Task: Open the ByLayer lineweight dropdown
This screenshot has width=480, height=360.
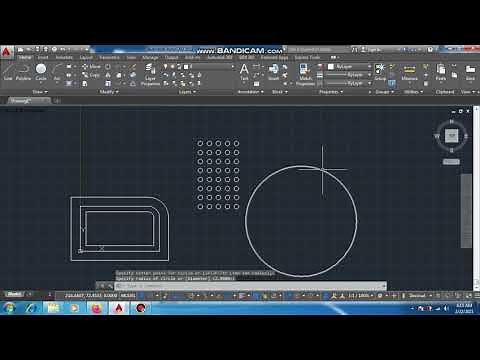Action: 349,75
